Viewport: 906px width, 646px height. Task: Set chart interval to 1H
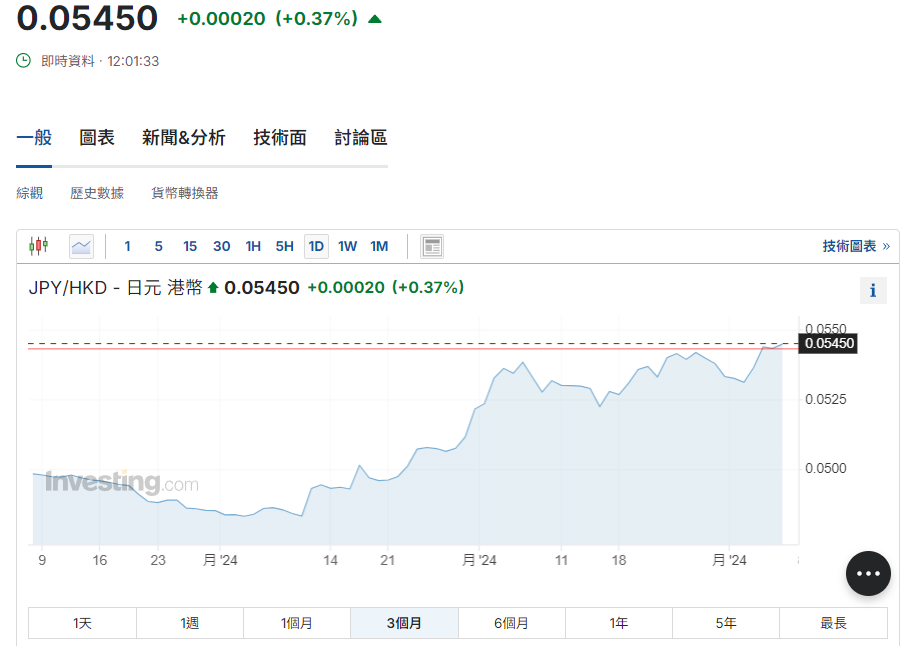tap(253, 246)
